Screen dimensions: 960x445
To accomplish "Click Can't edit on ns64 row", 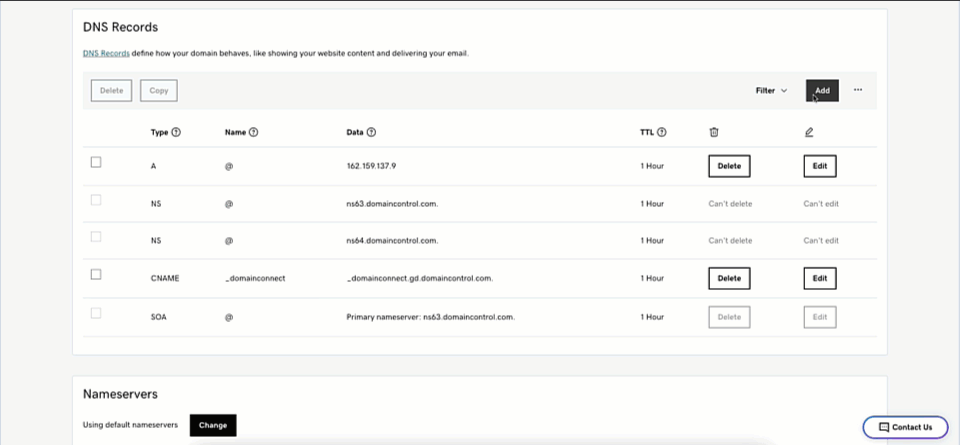I will pyautogui.click(x=821, y=241).
